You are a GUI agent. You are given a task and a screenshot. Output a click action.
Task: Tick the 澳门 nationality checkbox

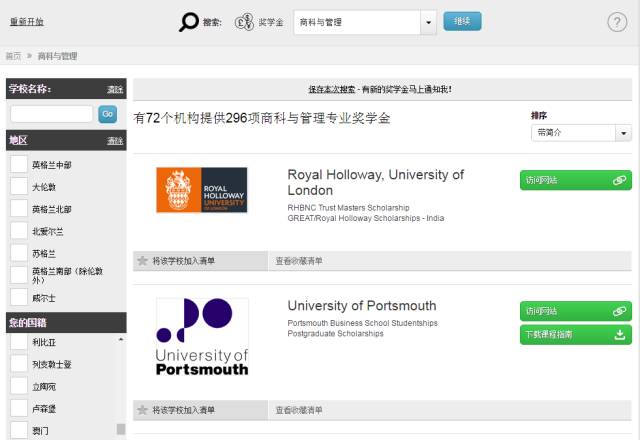pyautogui.click(x=19, y=430)
